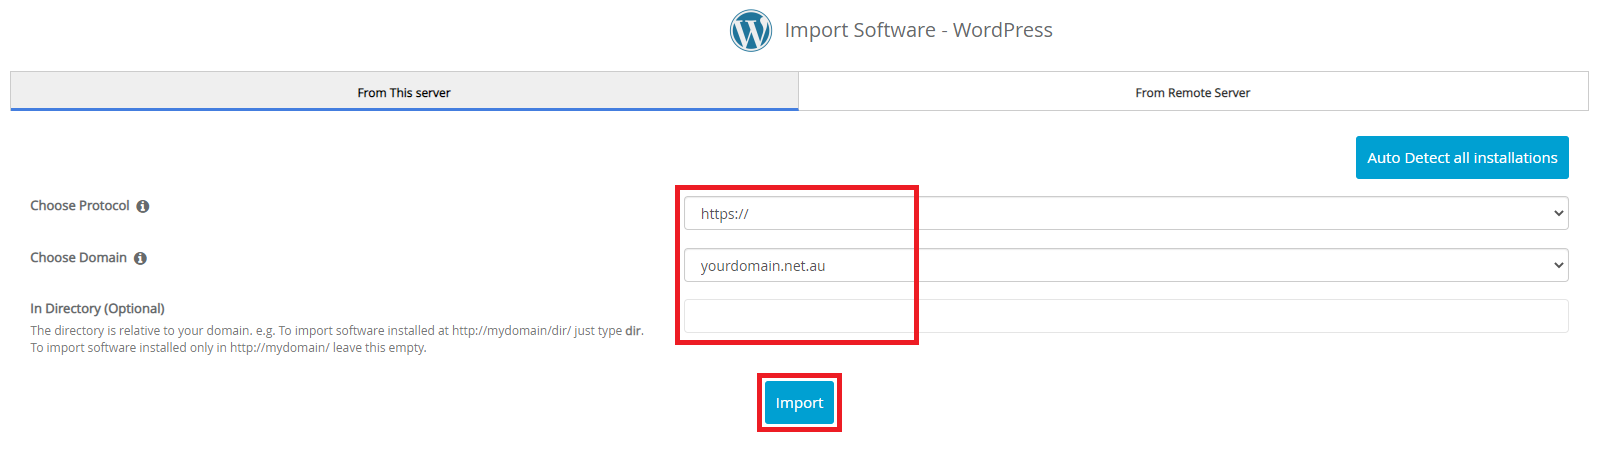Click the WordPress logo icon
1609x453 pixels.
point(750,30)
